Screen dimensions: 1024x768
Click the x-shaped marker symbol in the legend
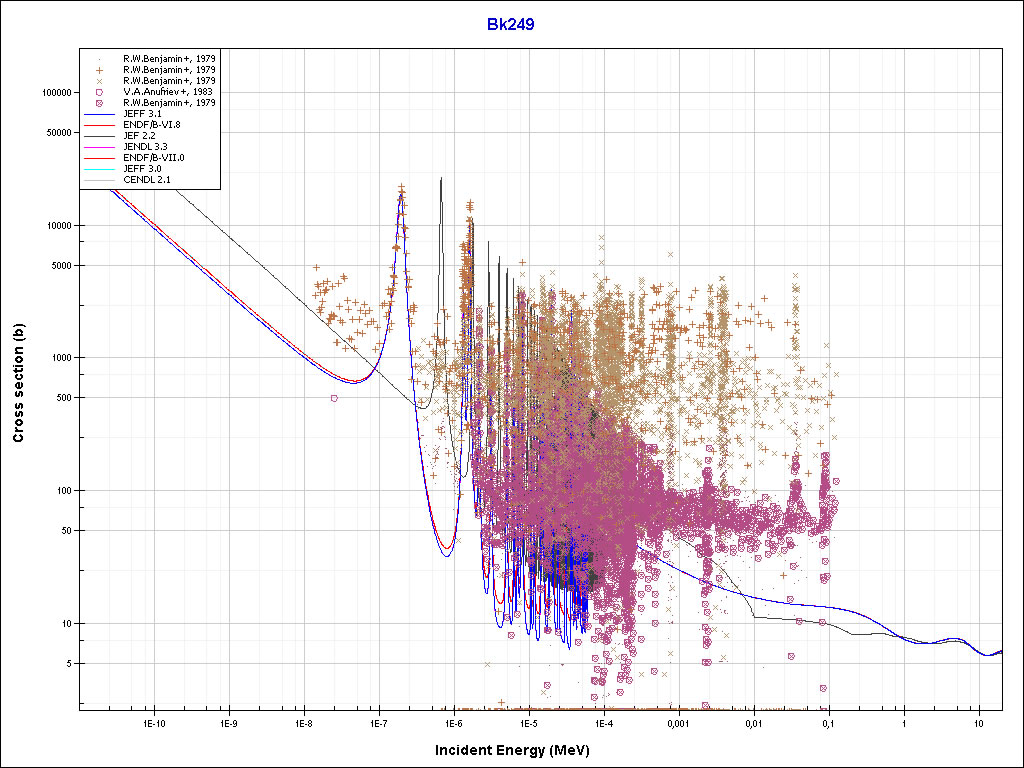pyautogui.click(x=100, y=80)
